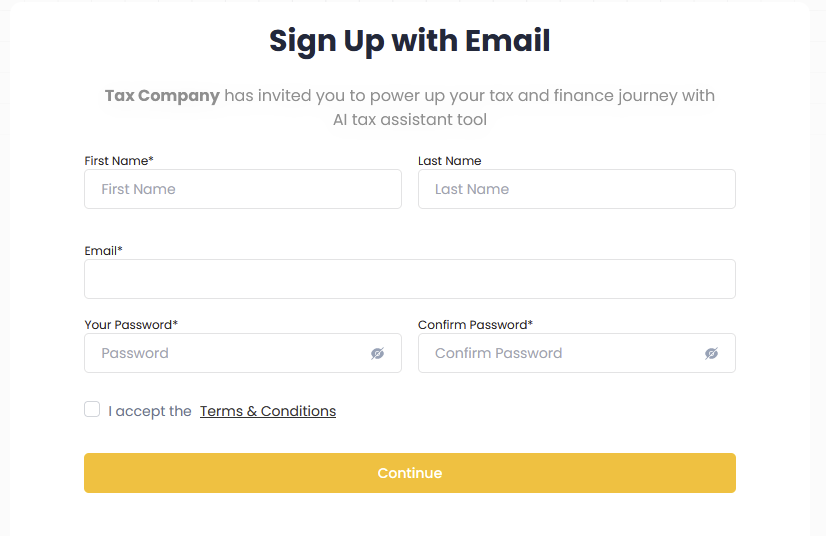826x536 pixels.
Task: Focus the First Name input field
Action: click(242, 189)
